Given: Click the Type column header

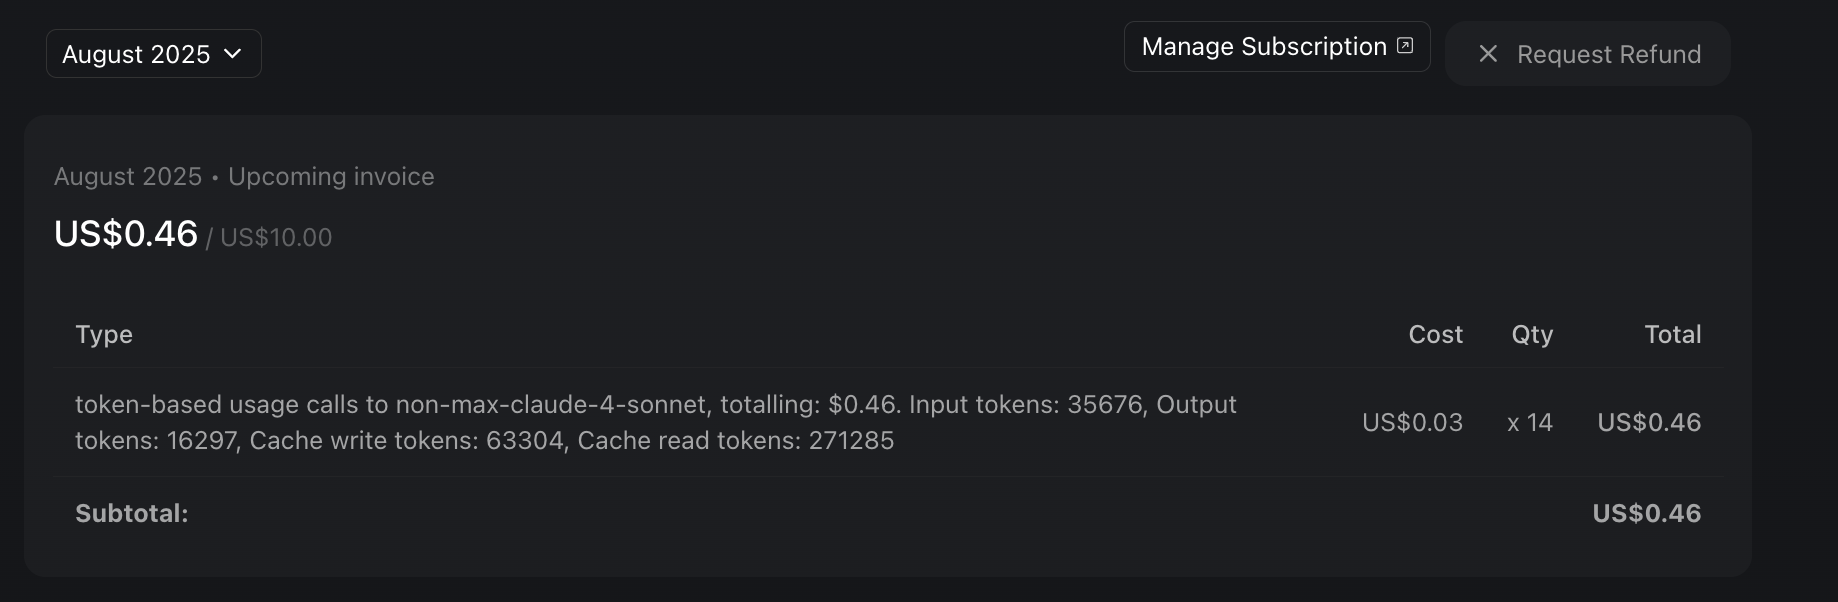Looking at the screenshot, I should click(104, 335).
